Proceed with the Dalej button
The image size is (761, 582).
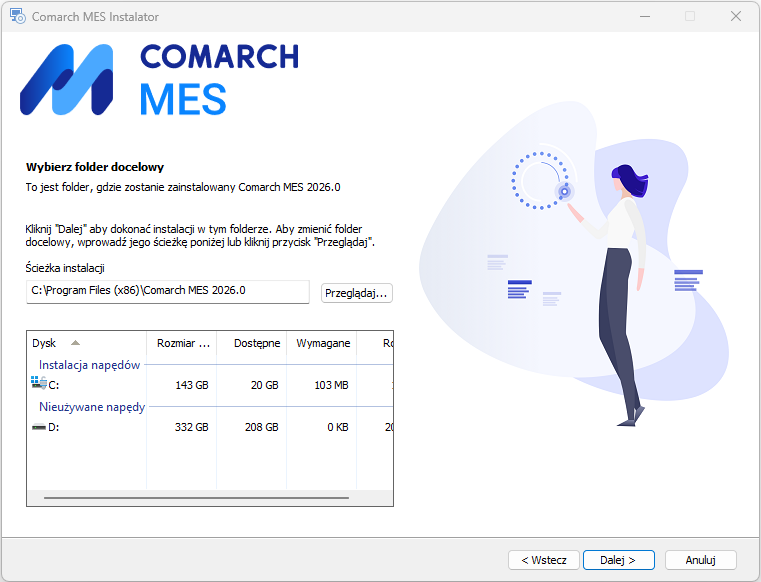pyautogui.click(x=619, y=560)
